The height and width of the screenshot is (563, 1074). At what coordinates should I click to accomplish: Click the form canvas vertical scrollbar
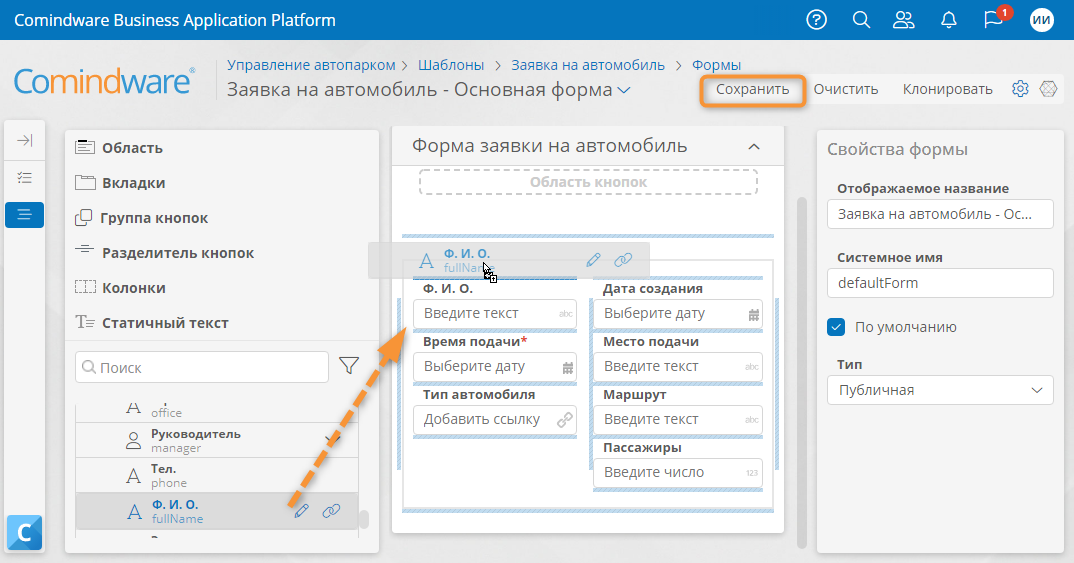[802, 373]
